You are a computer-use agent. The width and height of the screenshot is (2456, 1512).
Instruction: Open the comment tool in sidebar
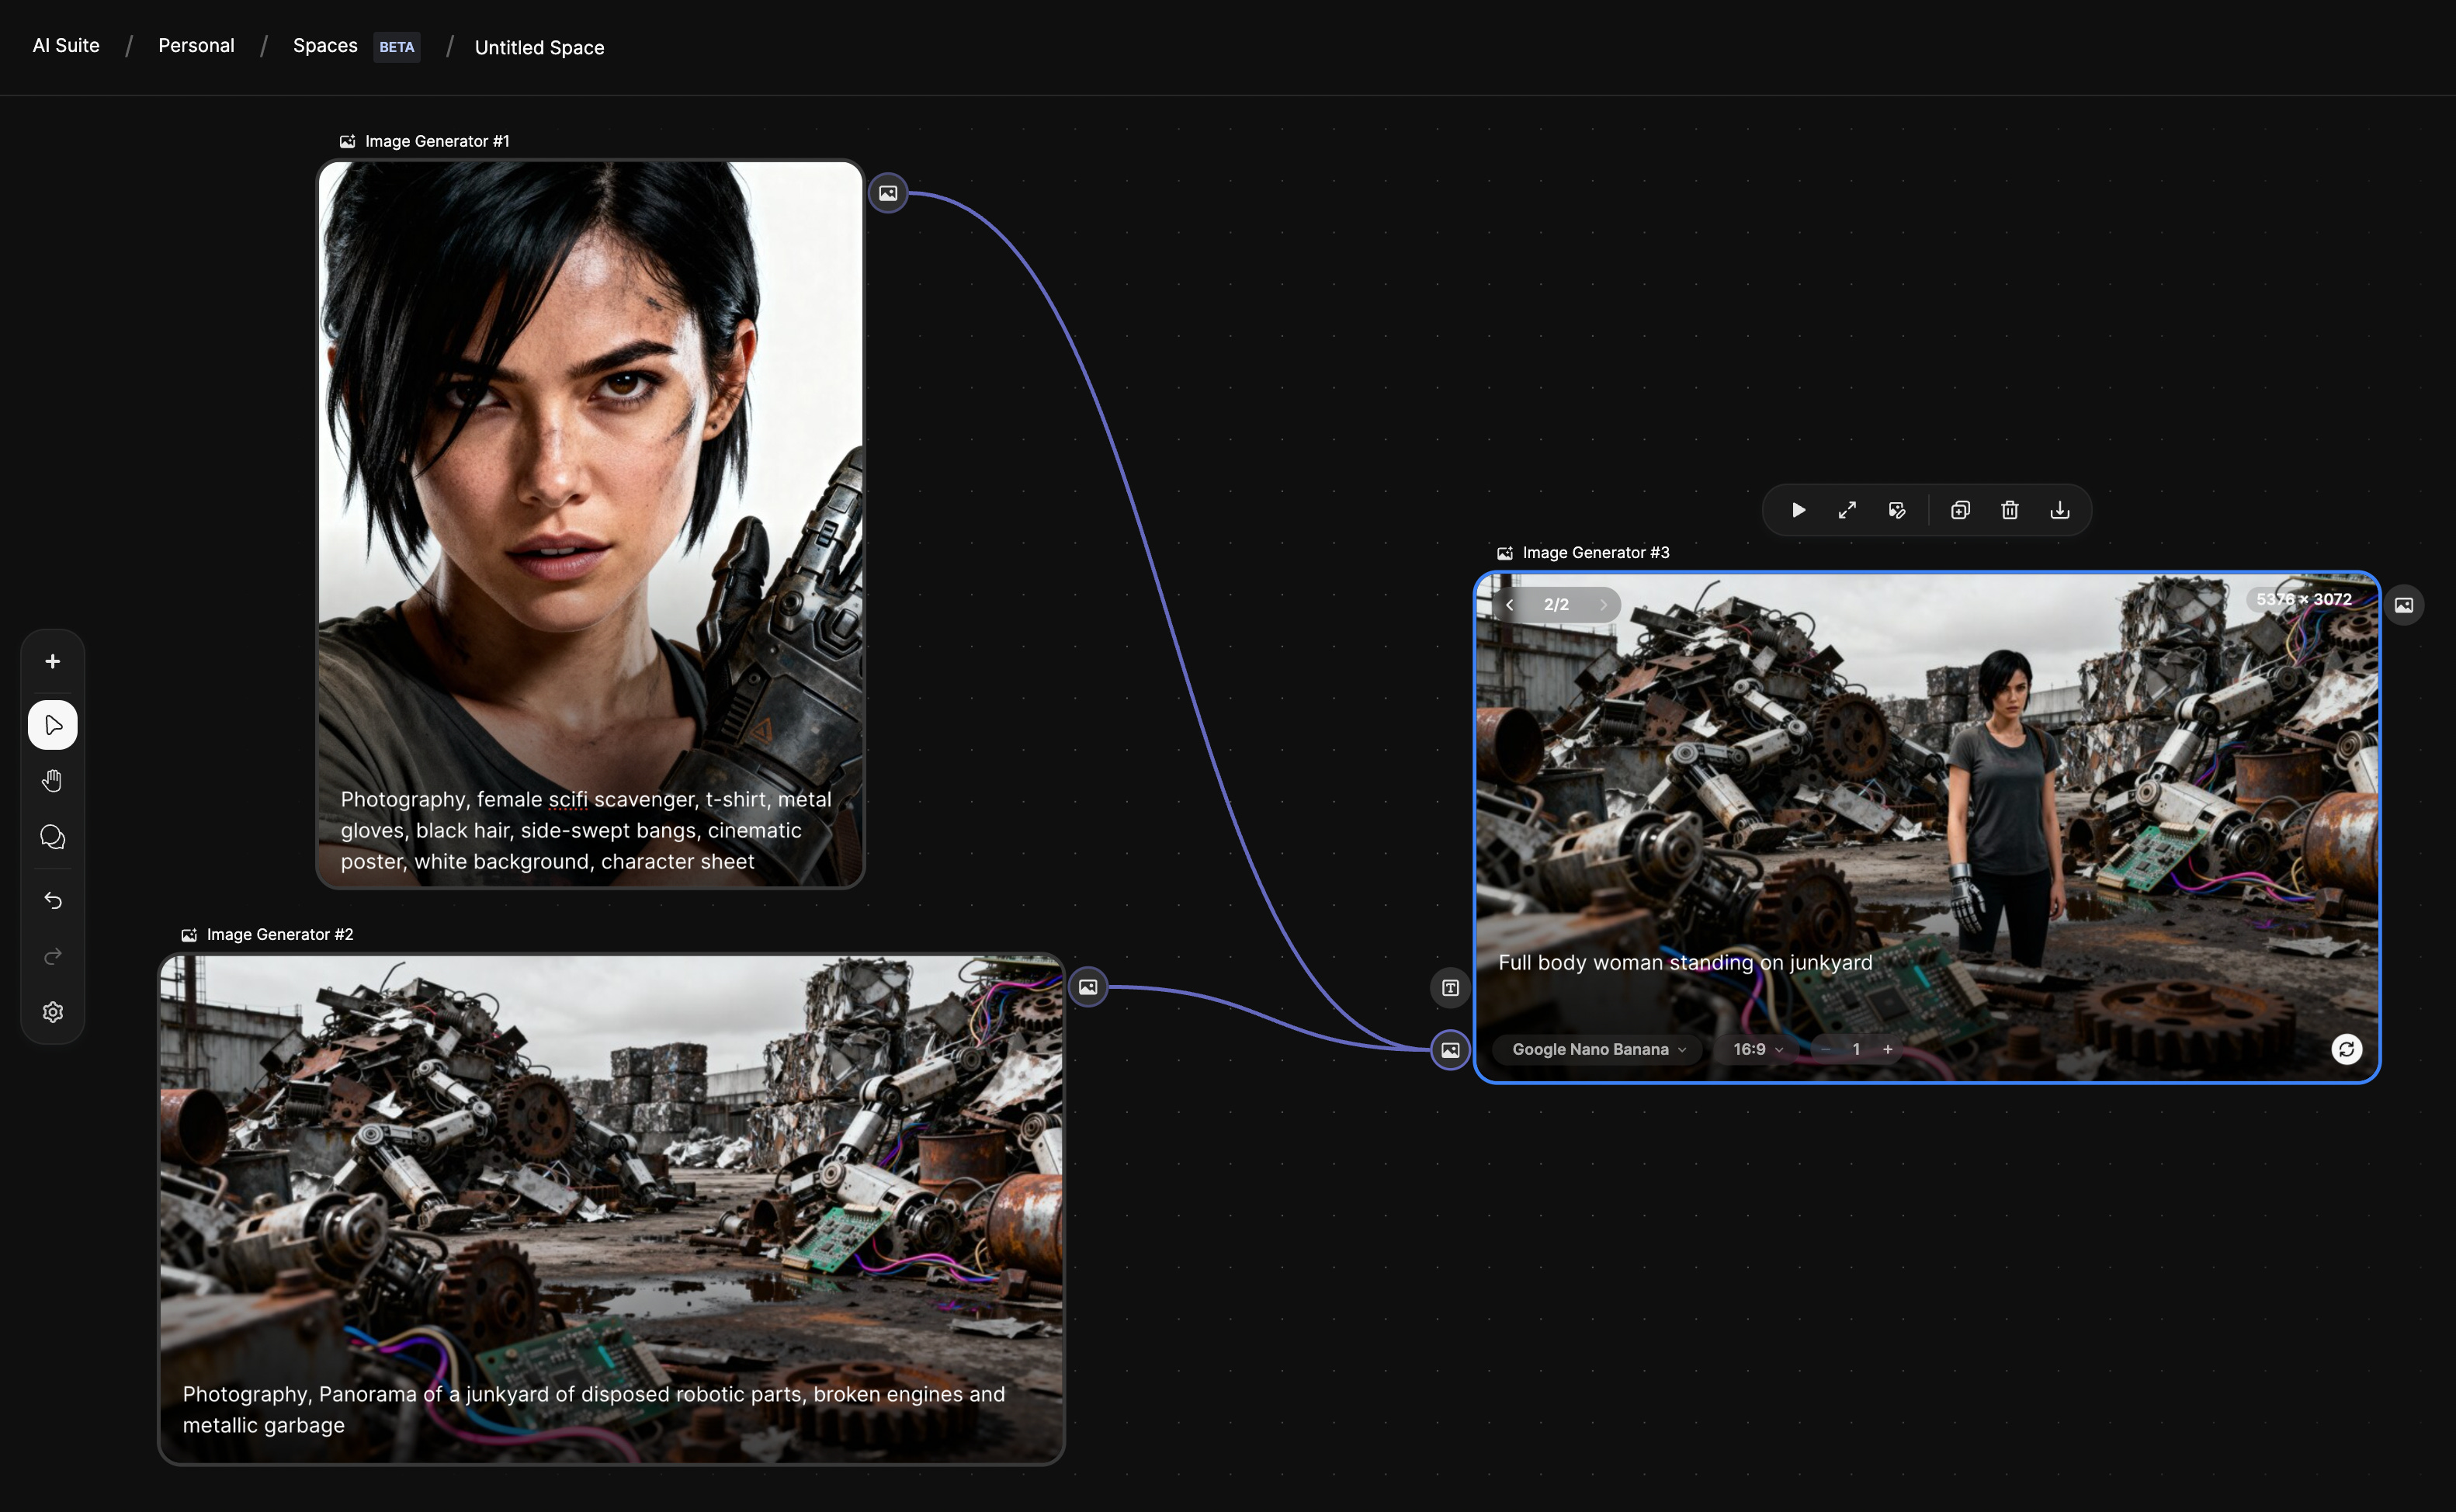(x=53, y=837)
